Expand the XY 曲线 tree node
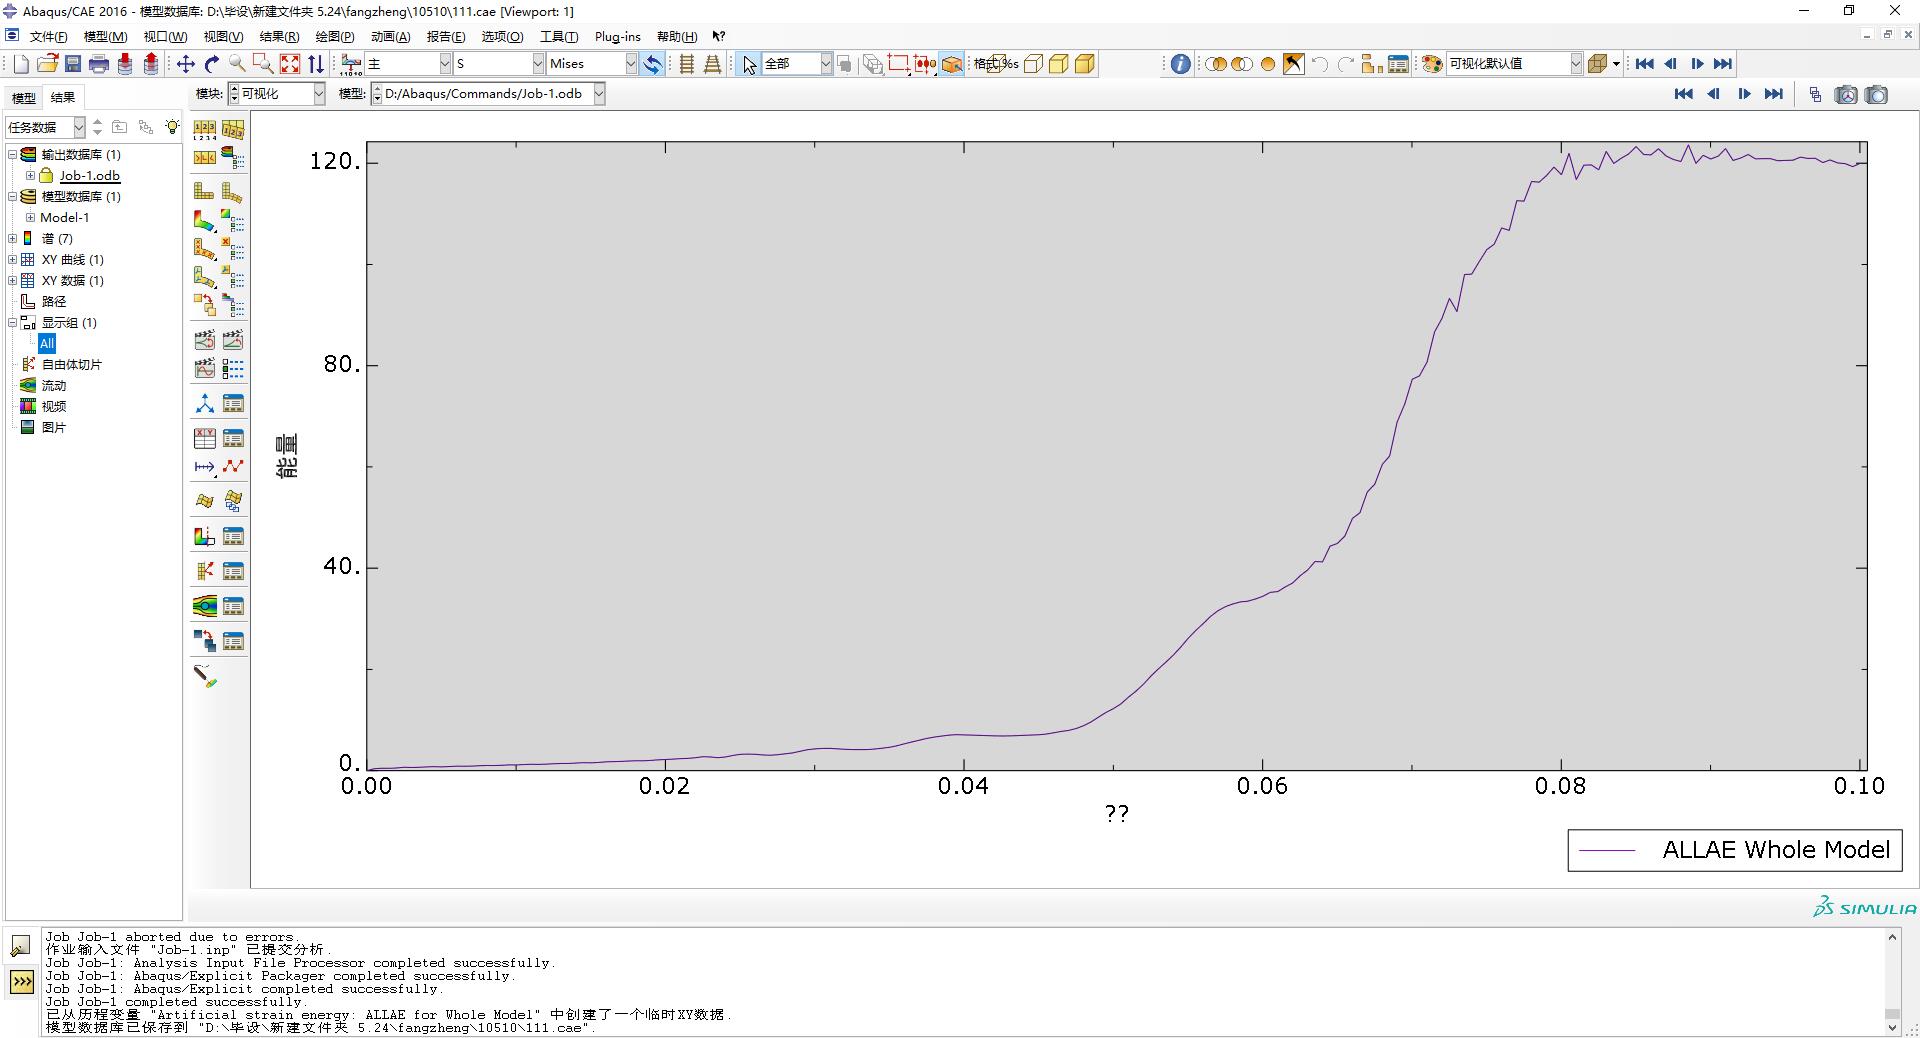Screen dimensions: 1920x1038 coord(12,260)
